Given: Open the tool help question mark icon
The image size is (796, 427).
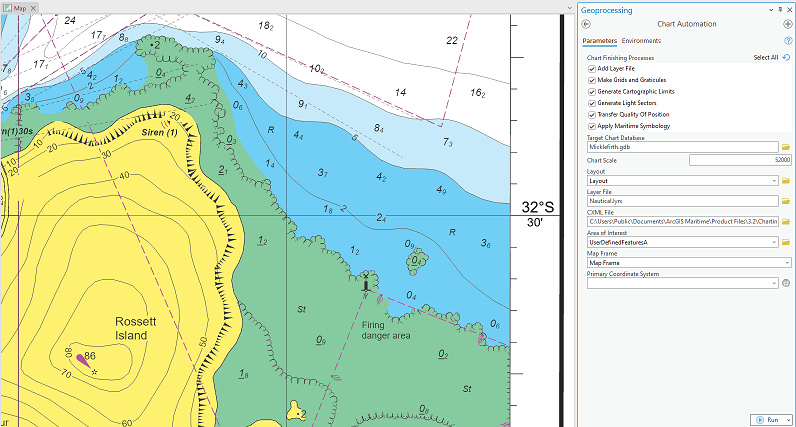Looking at the screenshot, I should click(788, 41).
